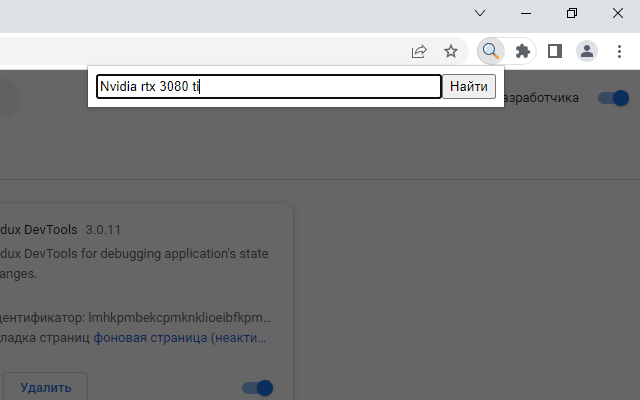640x400 pixels.
Task: Restore down the browser window
Action: point(572,13)
